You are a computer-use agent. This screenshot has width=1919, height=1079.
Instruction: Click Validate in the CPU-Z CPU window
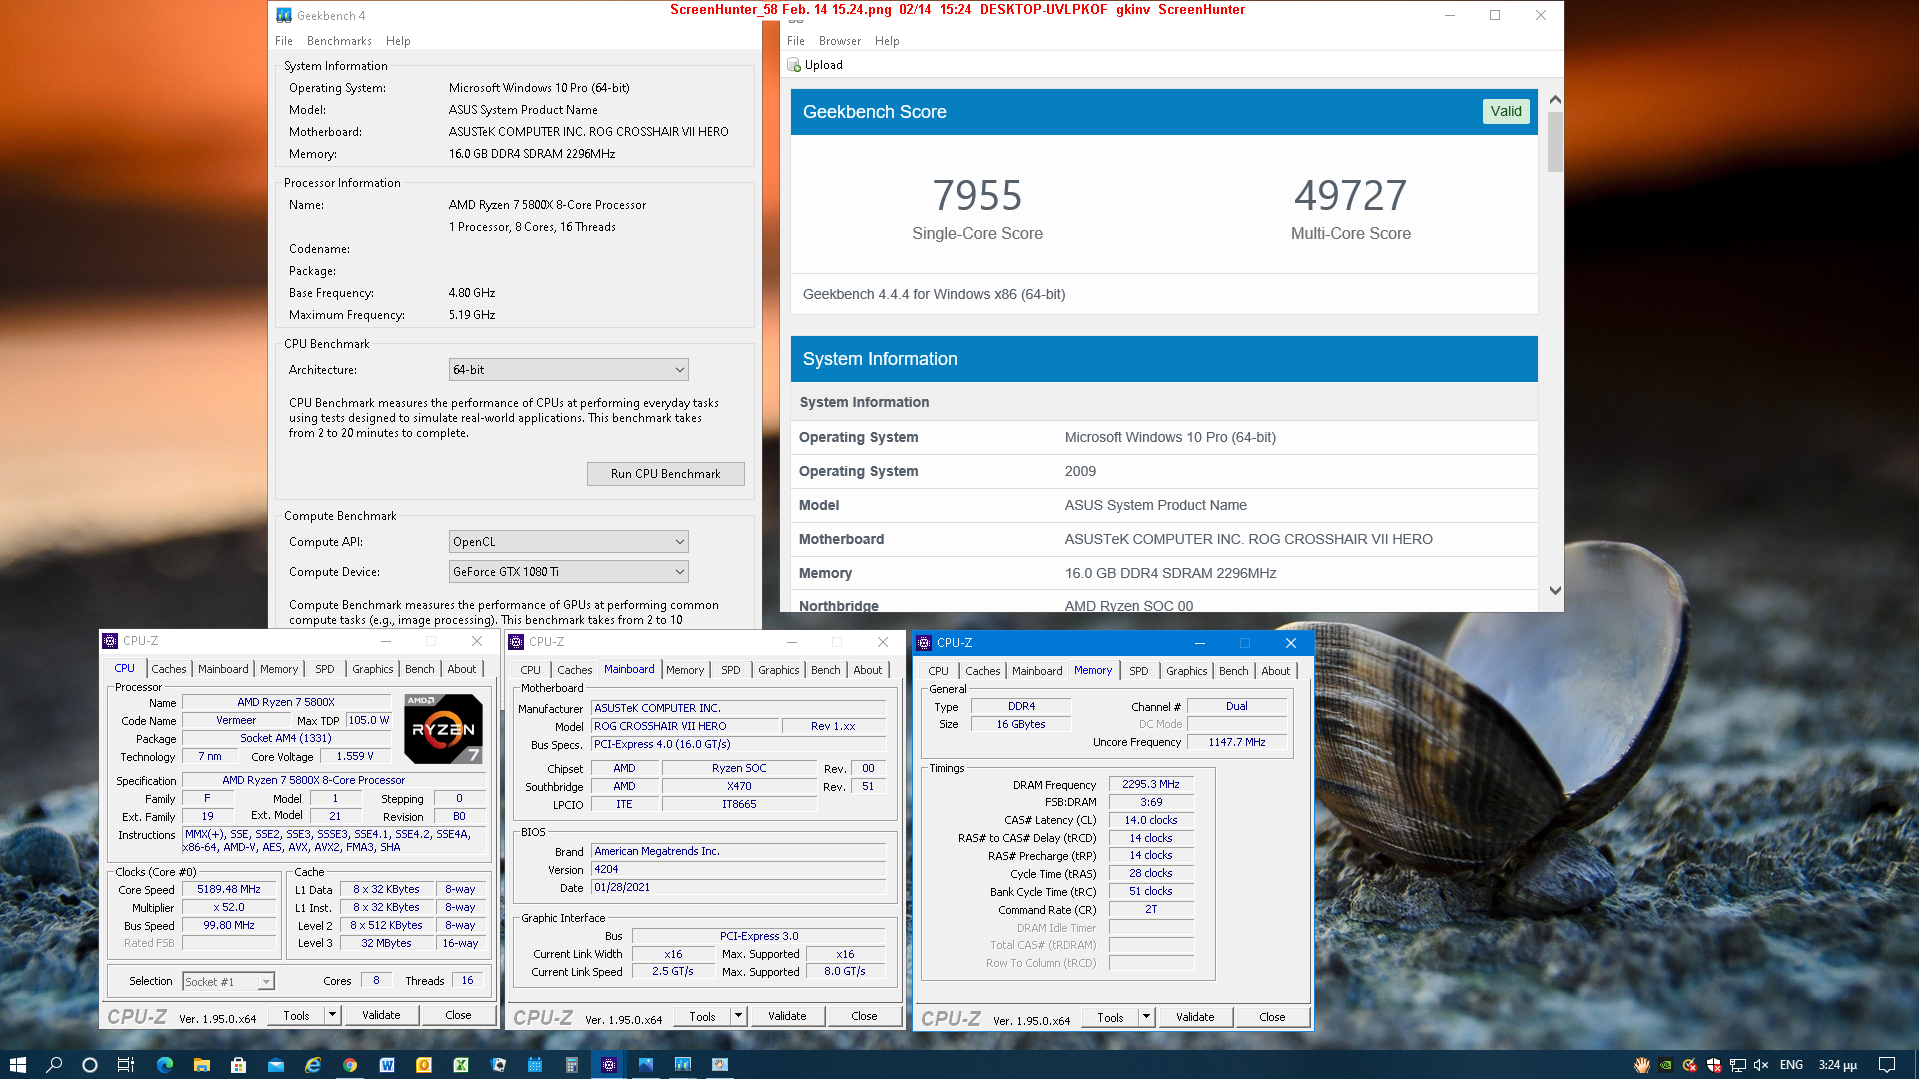(x=381, y=1015)
